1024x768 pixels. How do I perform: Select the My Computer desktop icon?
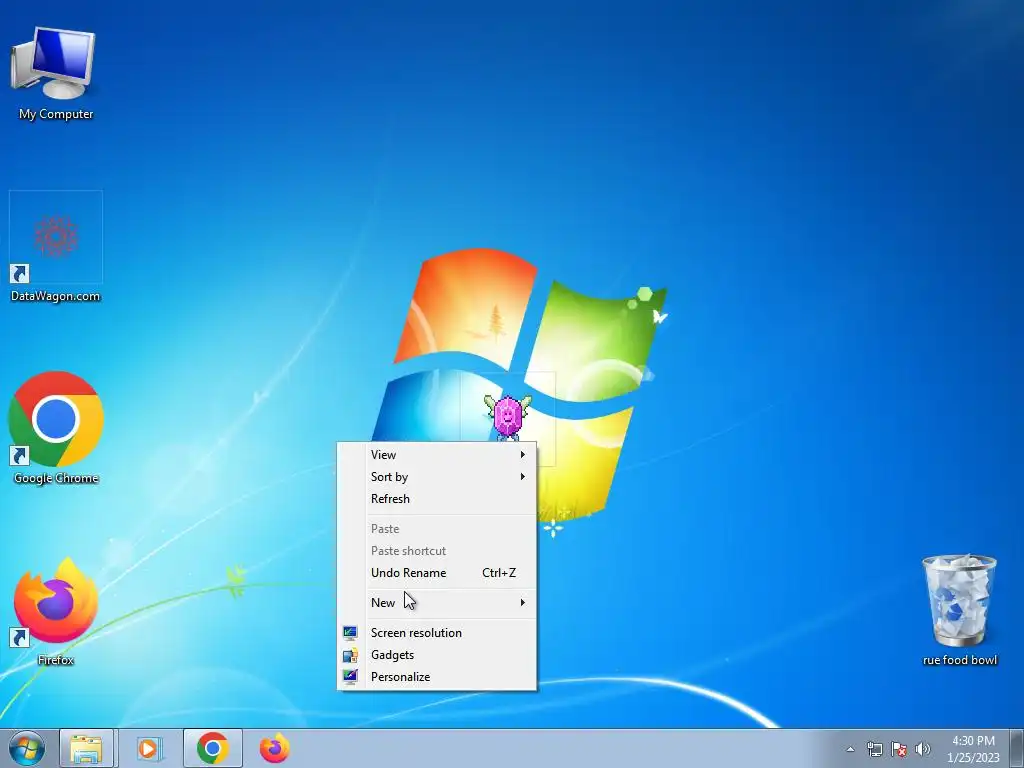point(55,73)
